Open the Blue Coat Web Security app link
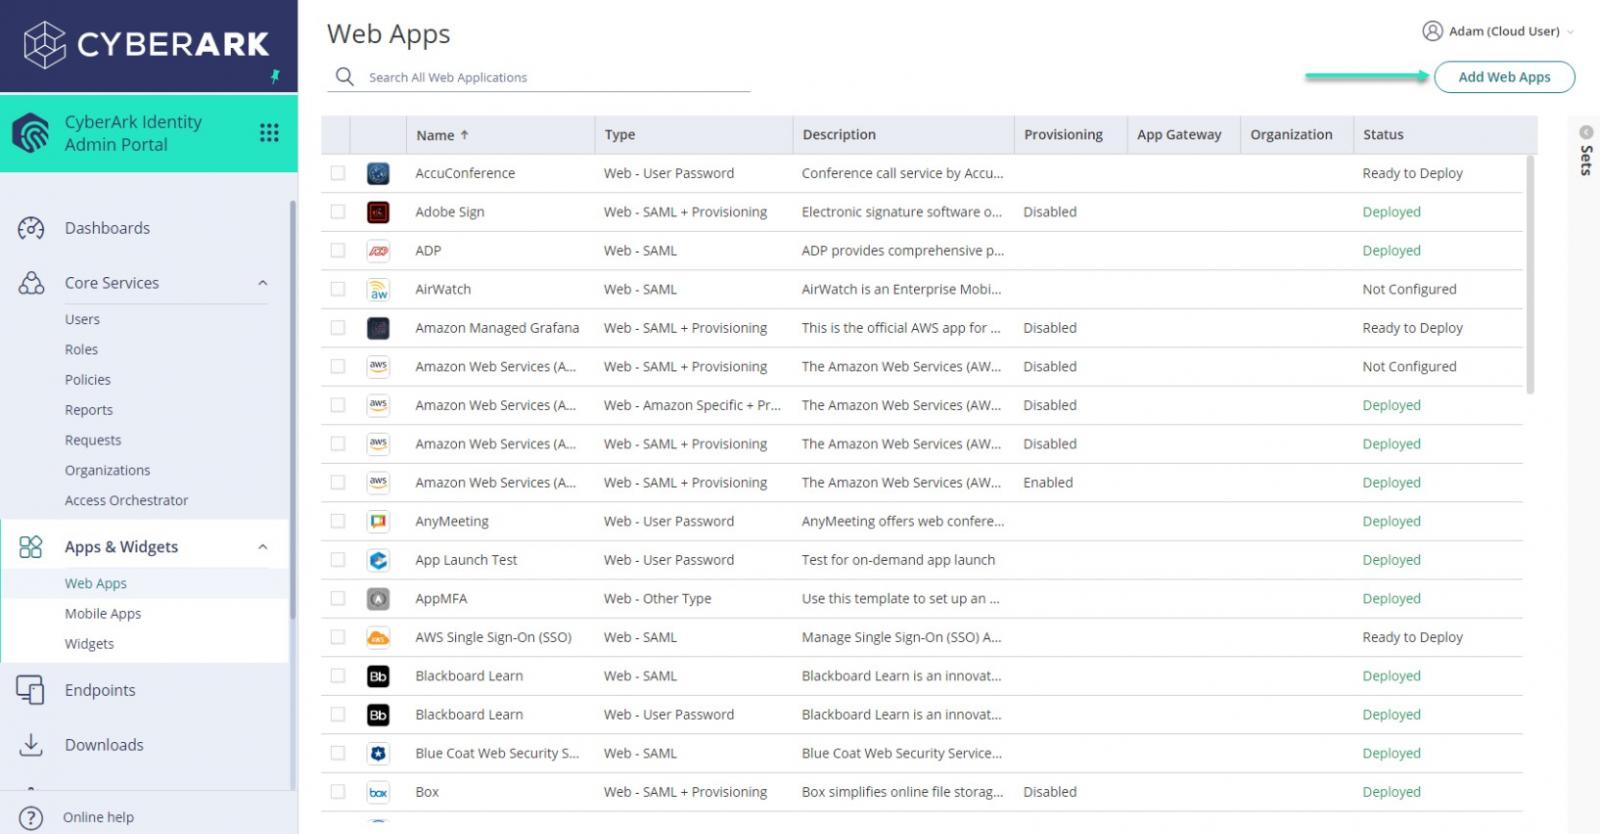The height and width of the screenshot is (834, 1600). (497, 753)
